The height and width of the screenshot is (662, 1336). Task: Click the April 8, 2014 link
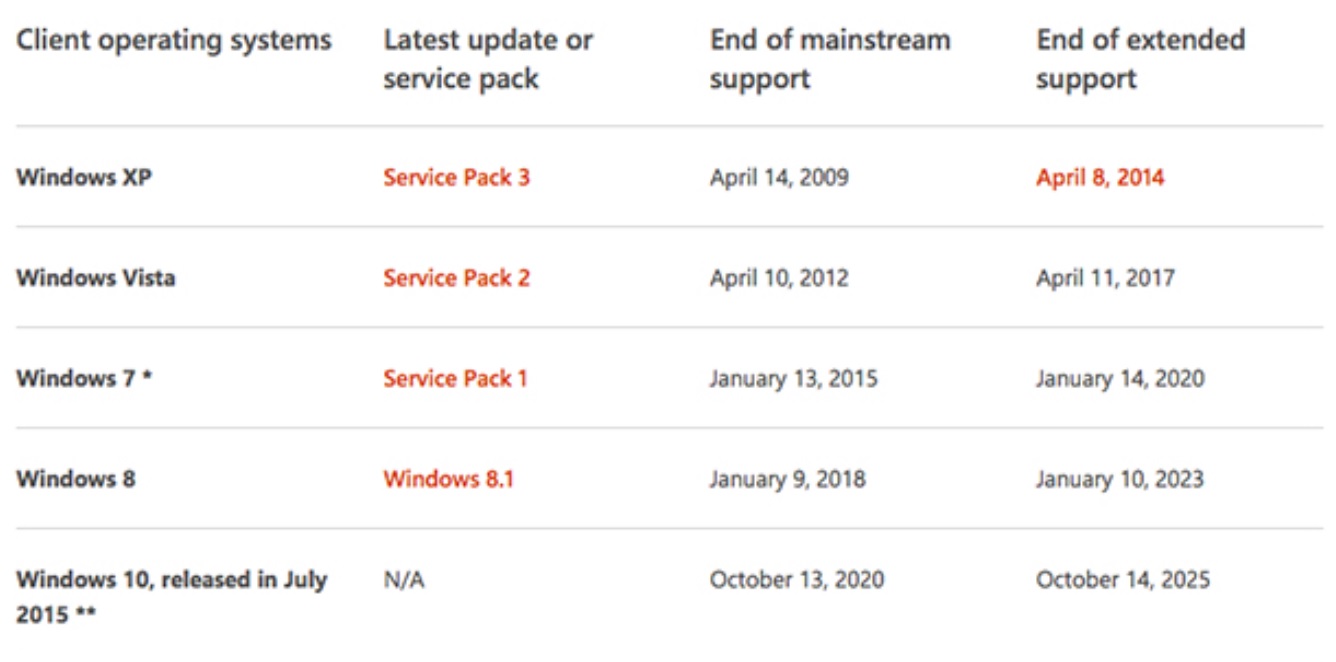[1100, 178]
